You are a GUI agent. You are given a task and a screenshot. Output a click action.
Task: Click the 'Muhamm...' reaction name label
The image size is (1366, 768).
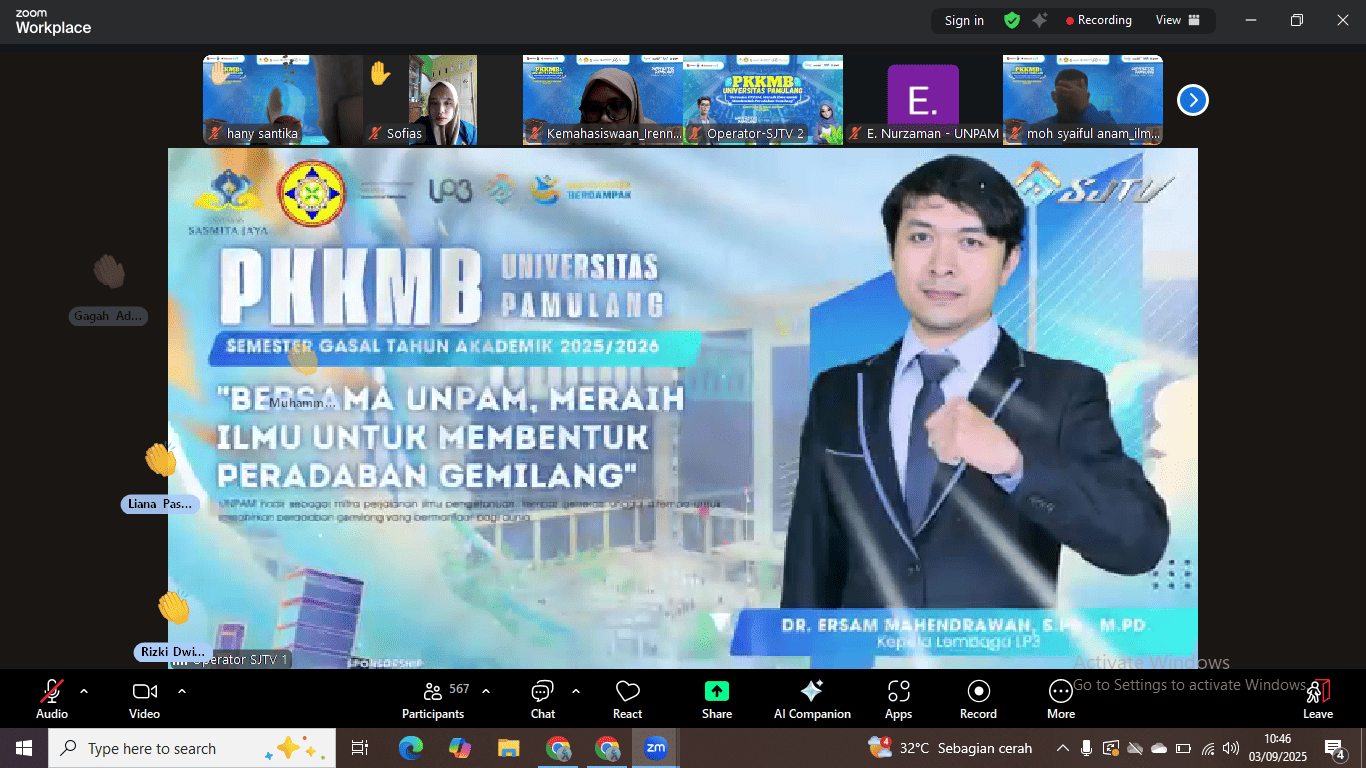302,403
